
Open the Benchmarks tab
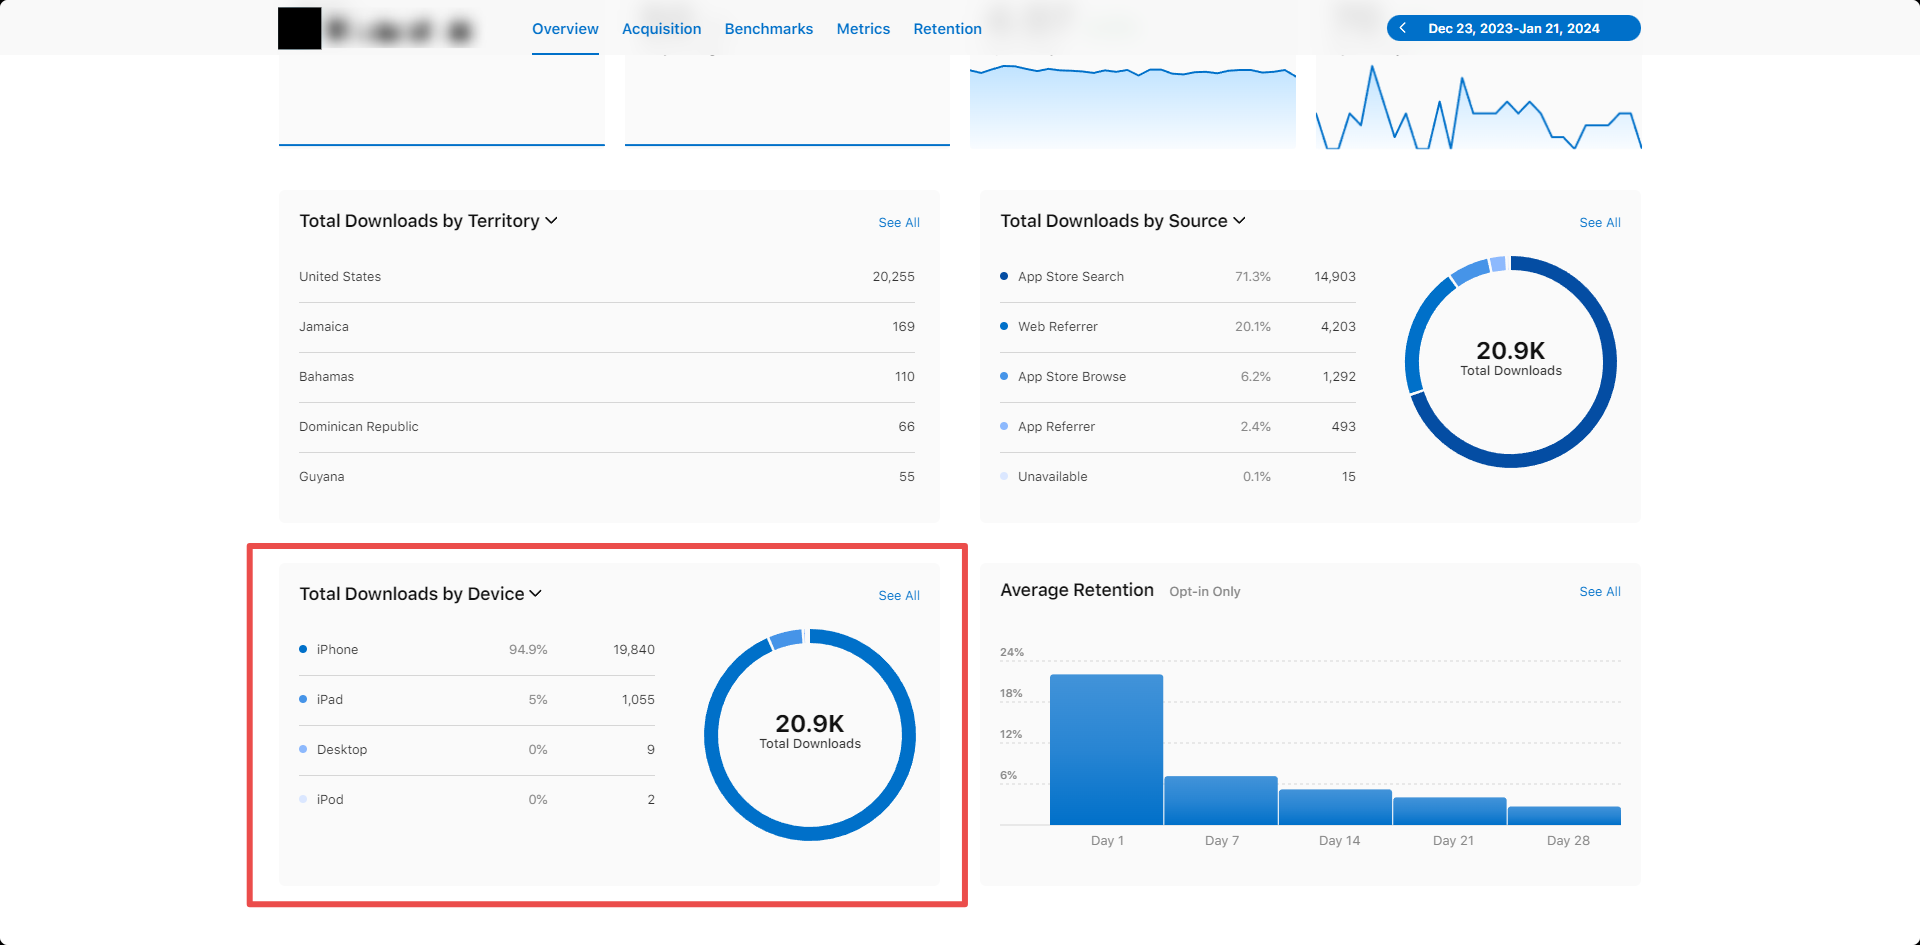[768, 29]
